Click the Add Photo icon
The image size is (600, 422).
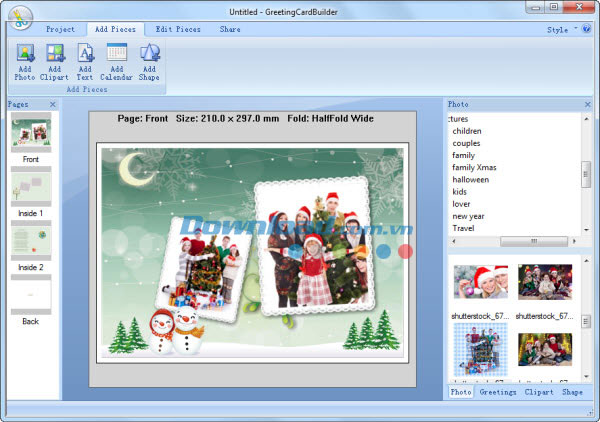(25, 61)
